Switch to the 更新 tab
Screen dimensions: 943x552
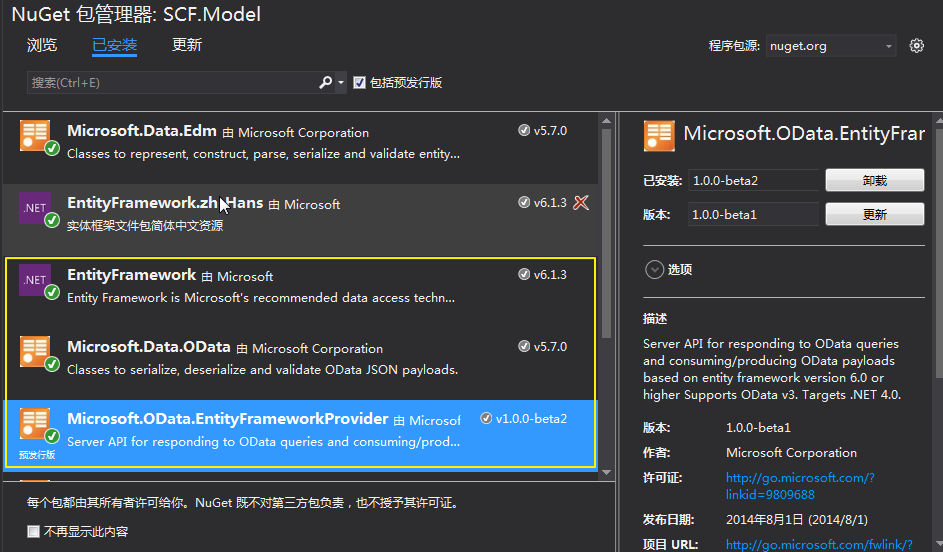click(187, 45)
